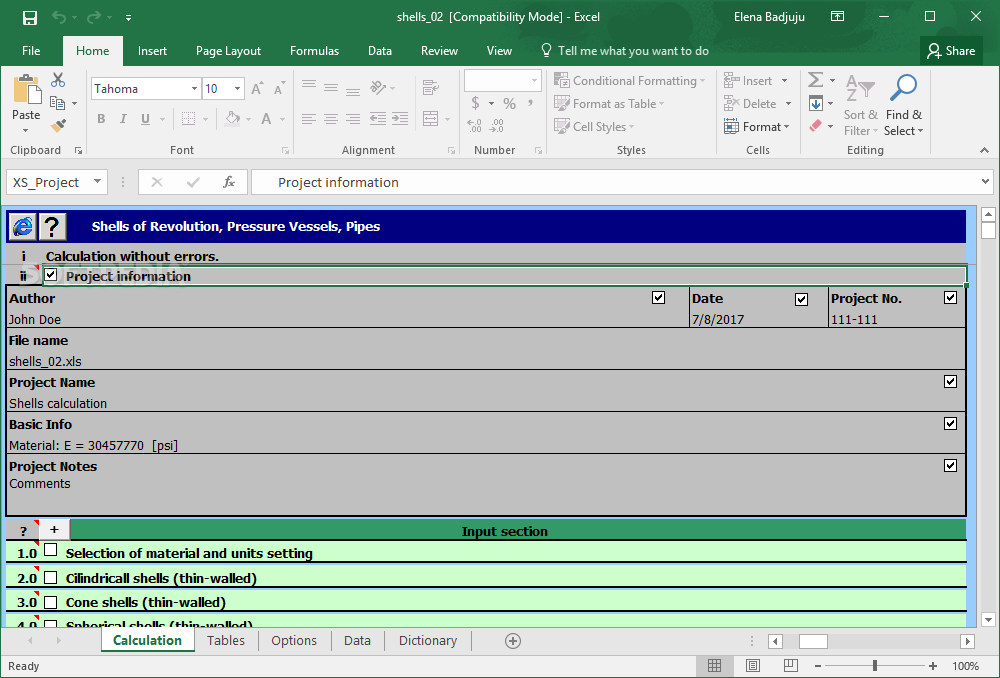Image resolution: width=1000 pixels, height=678 pixels.
Task: Uncheck the Project information checkbox
Action: coord(51,275)
